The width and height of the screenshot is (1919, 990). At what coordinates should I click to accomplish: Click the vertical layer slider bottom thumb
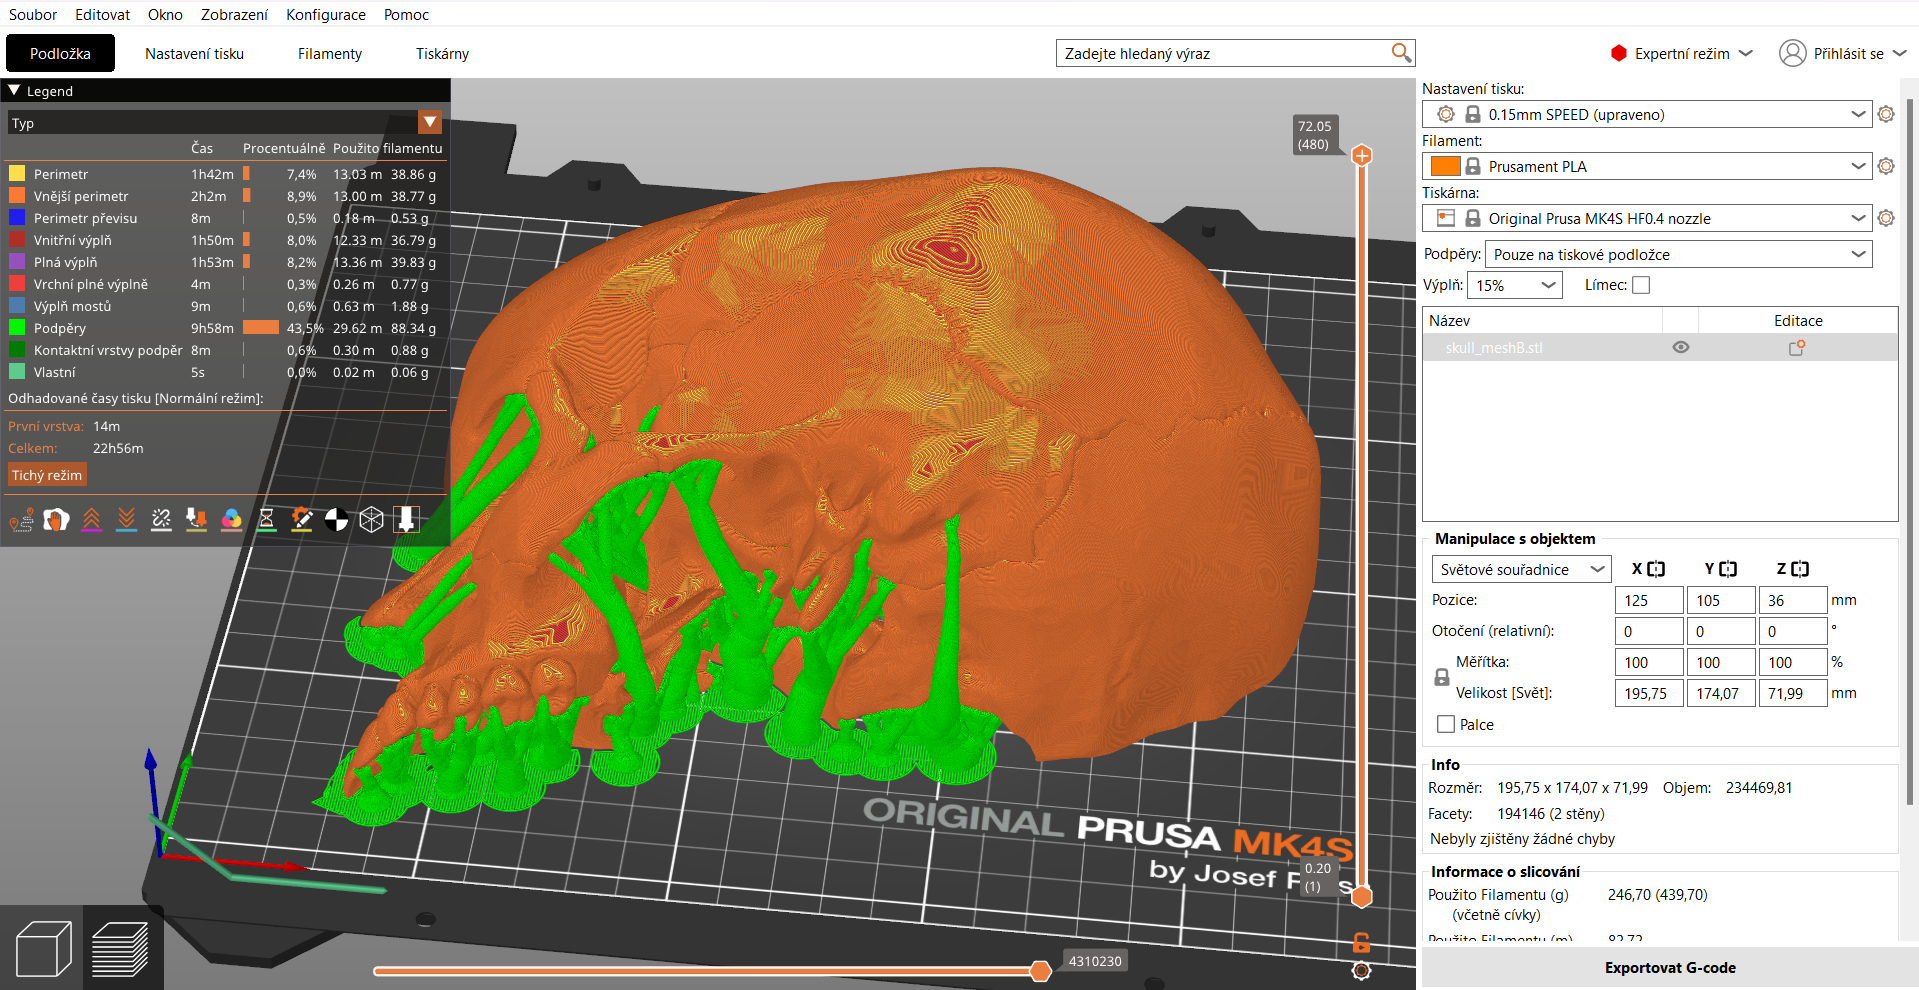pyautogui.click(x=1361, y=896)
